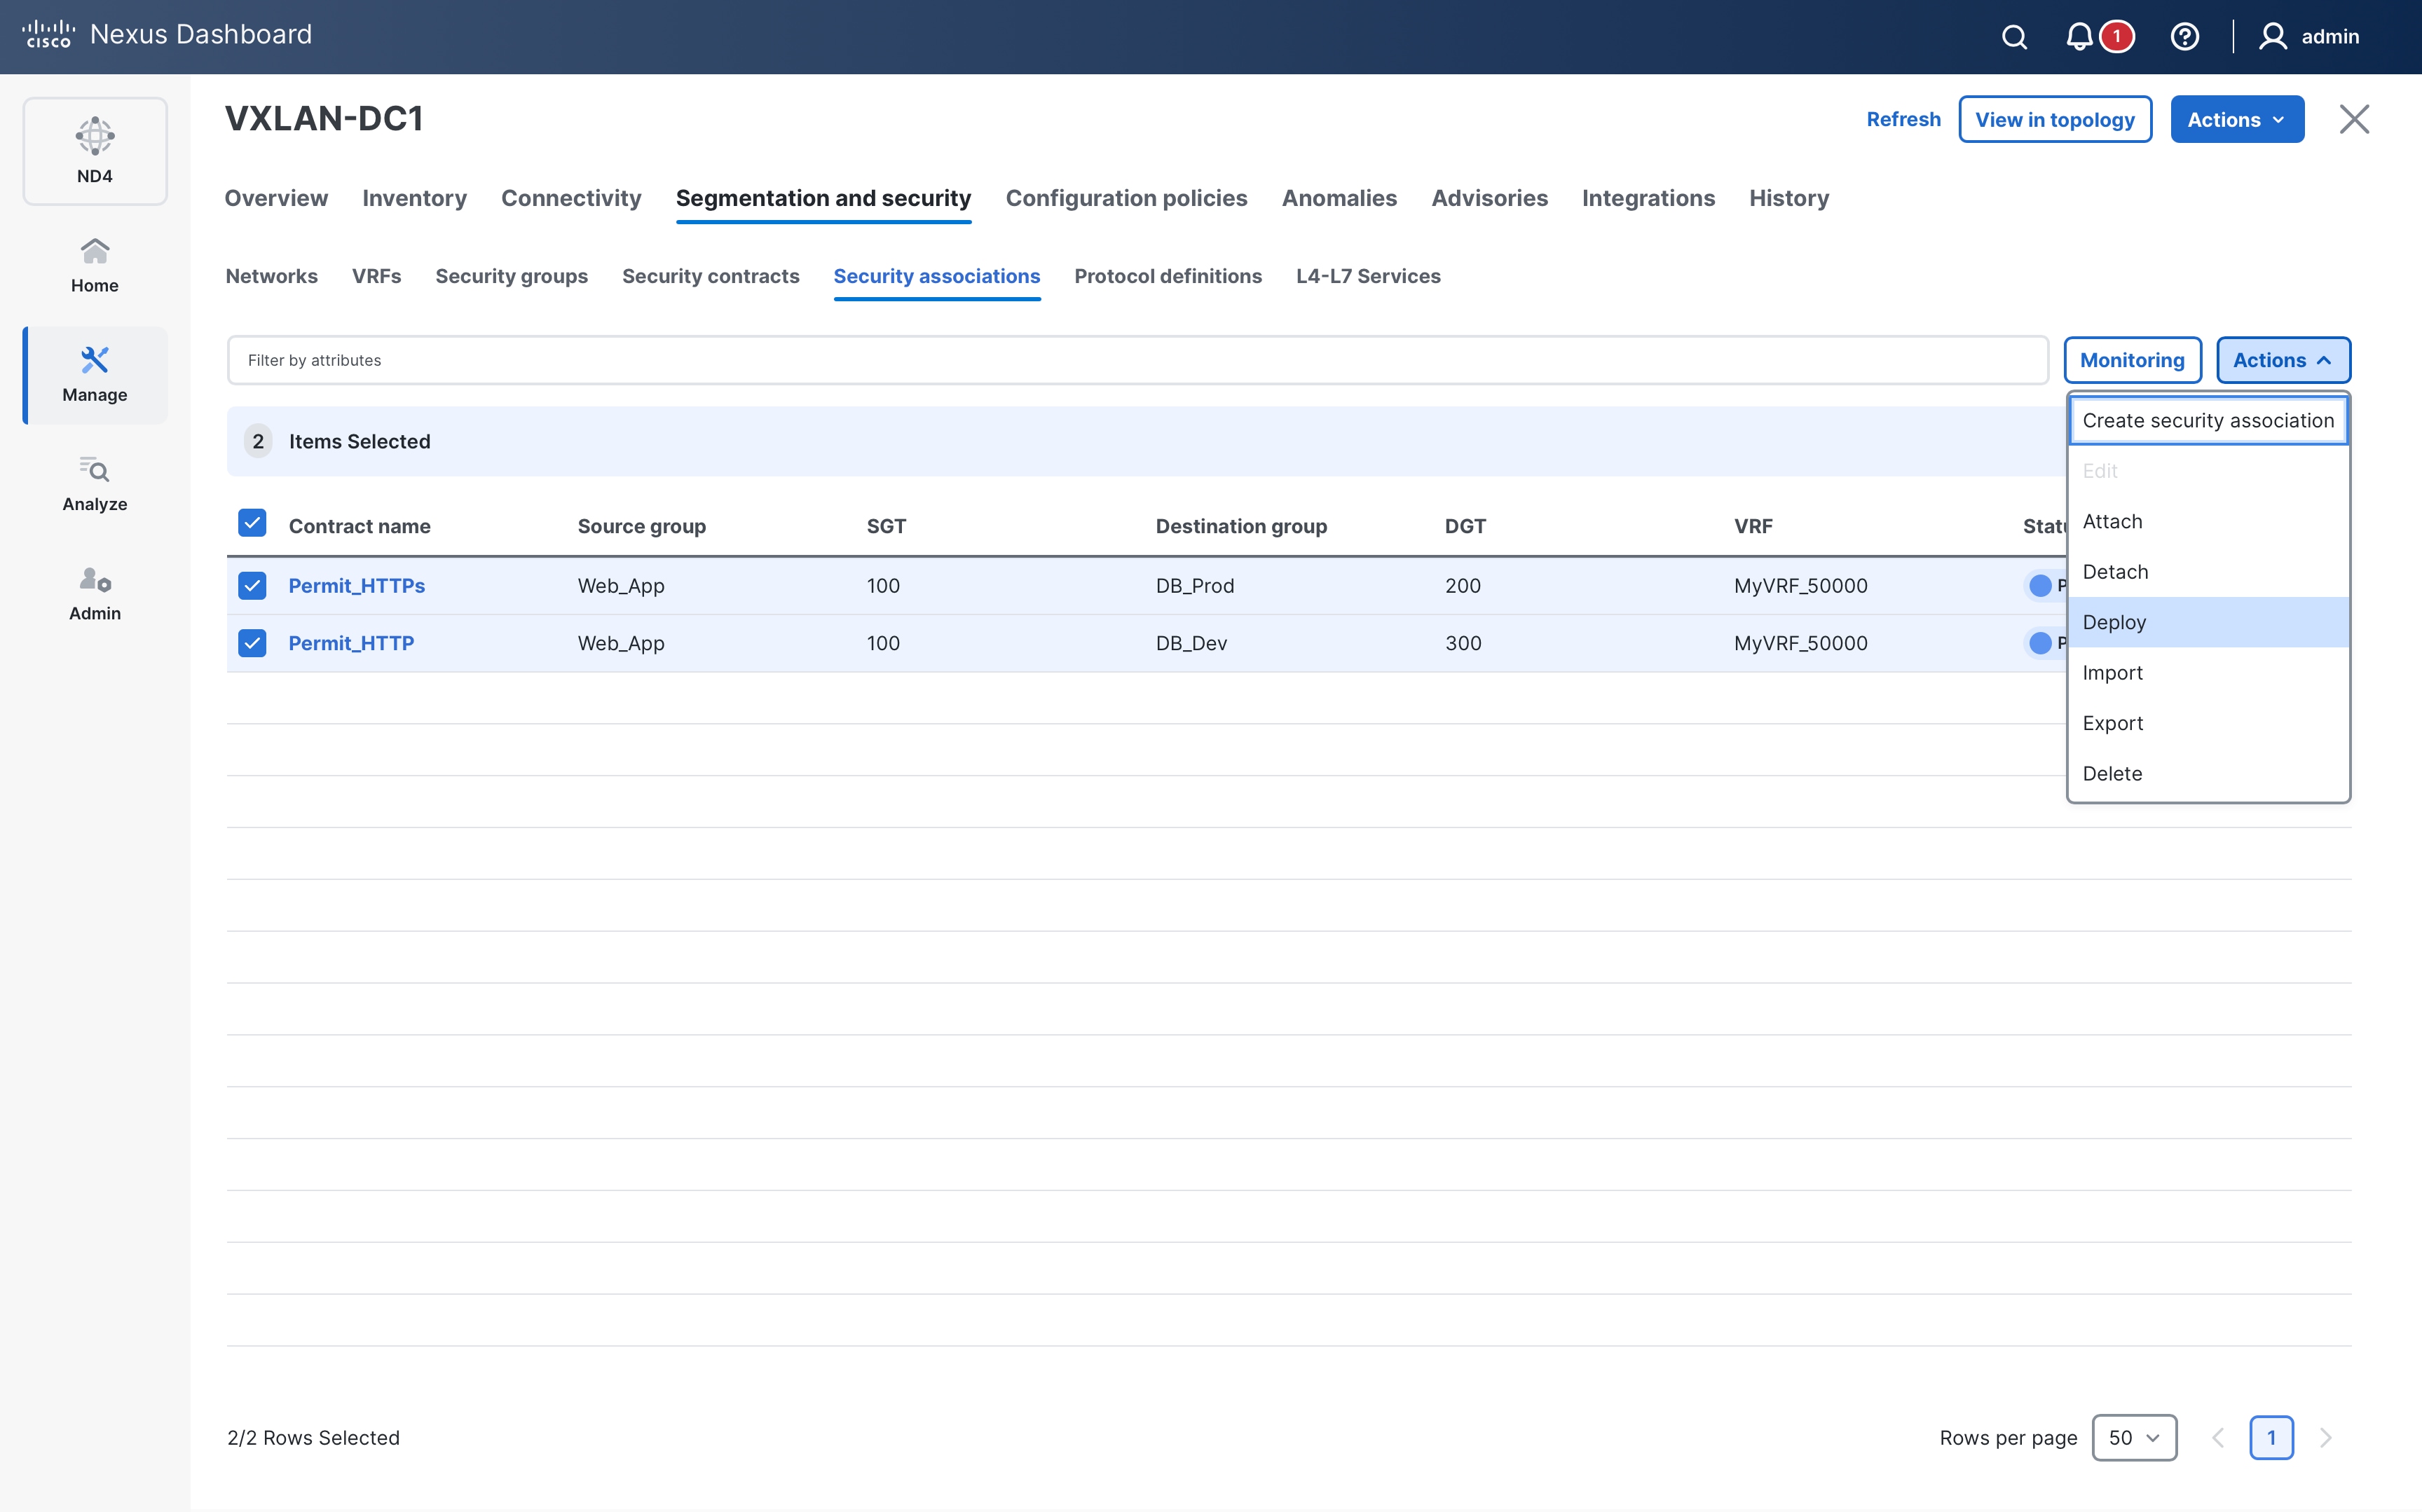
Task: Click the Filter by attributes field
Action: coord(1137,360)
